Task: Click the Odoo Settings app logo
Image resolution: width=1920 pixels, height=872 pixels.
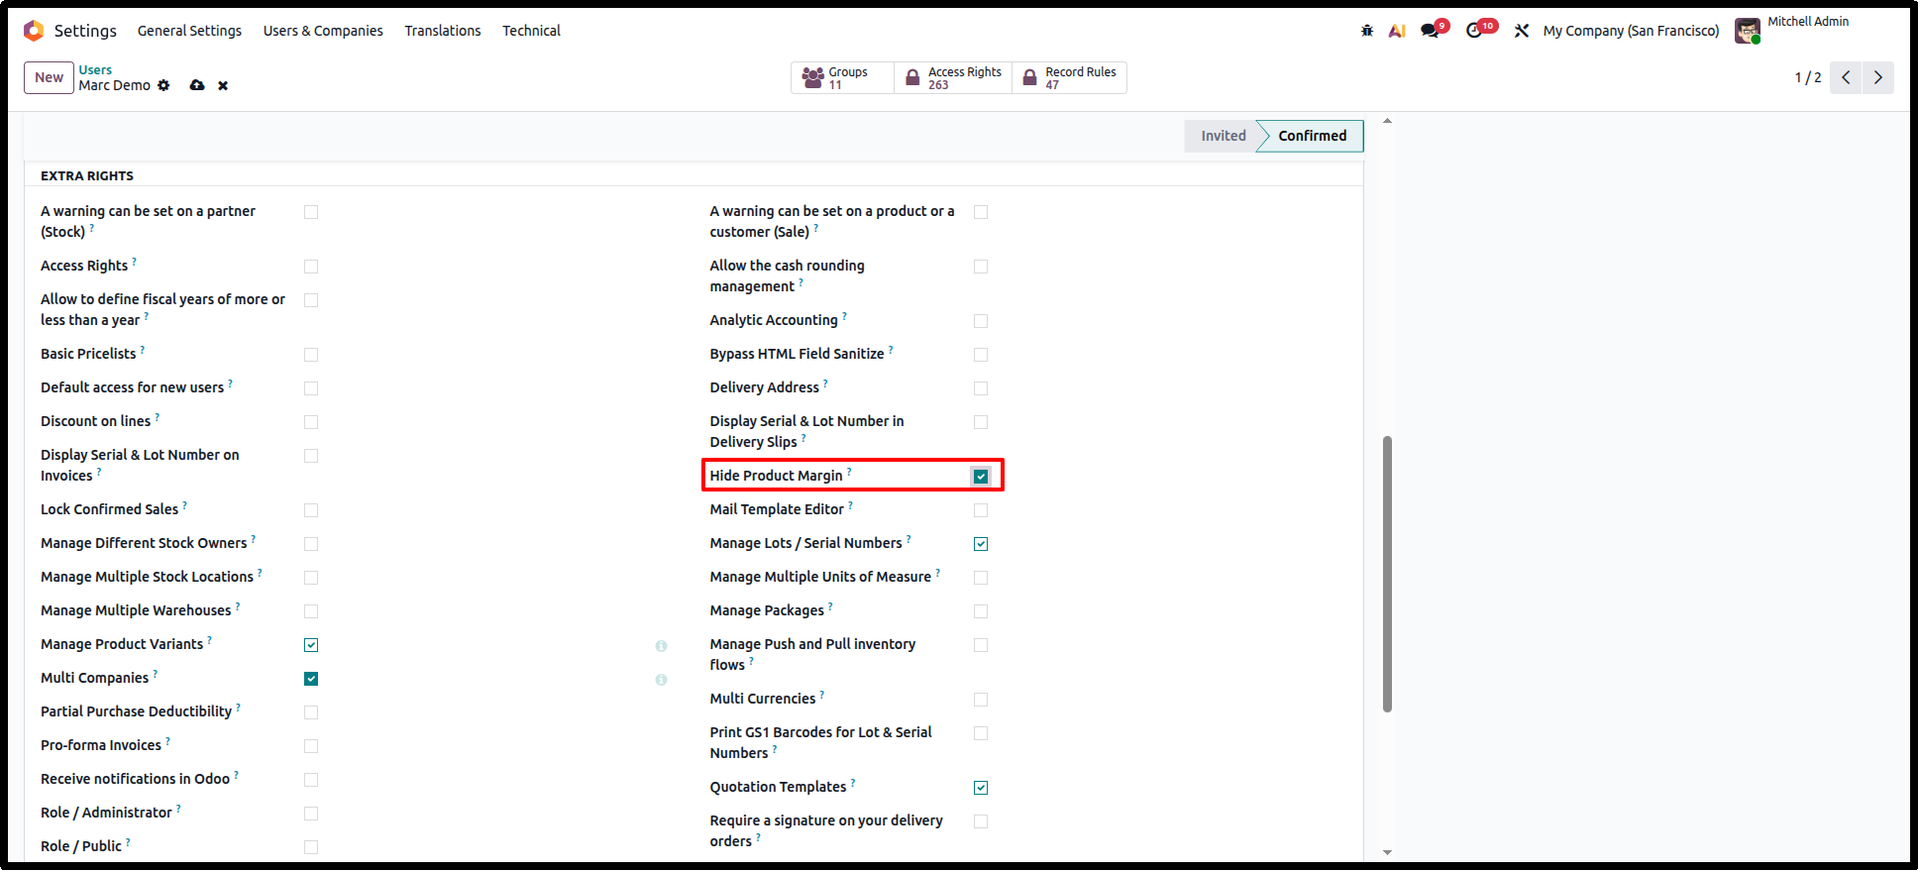Action: [34, 31]
